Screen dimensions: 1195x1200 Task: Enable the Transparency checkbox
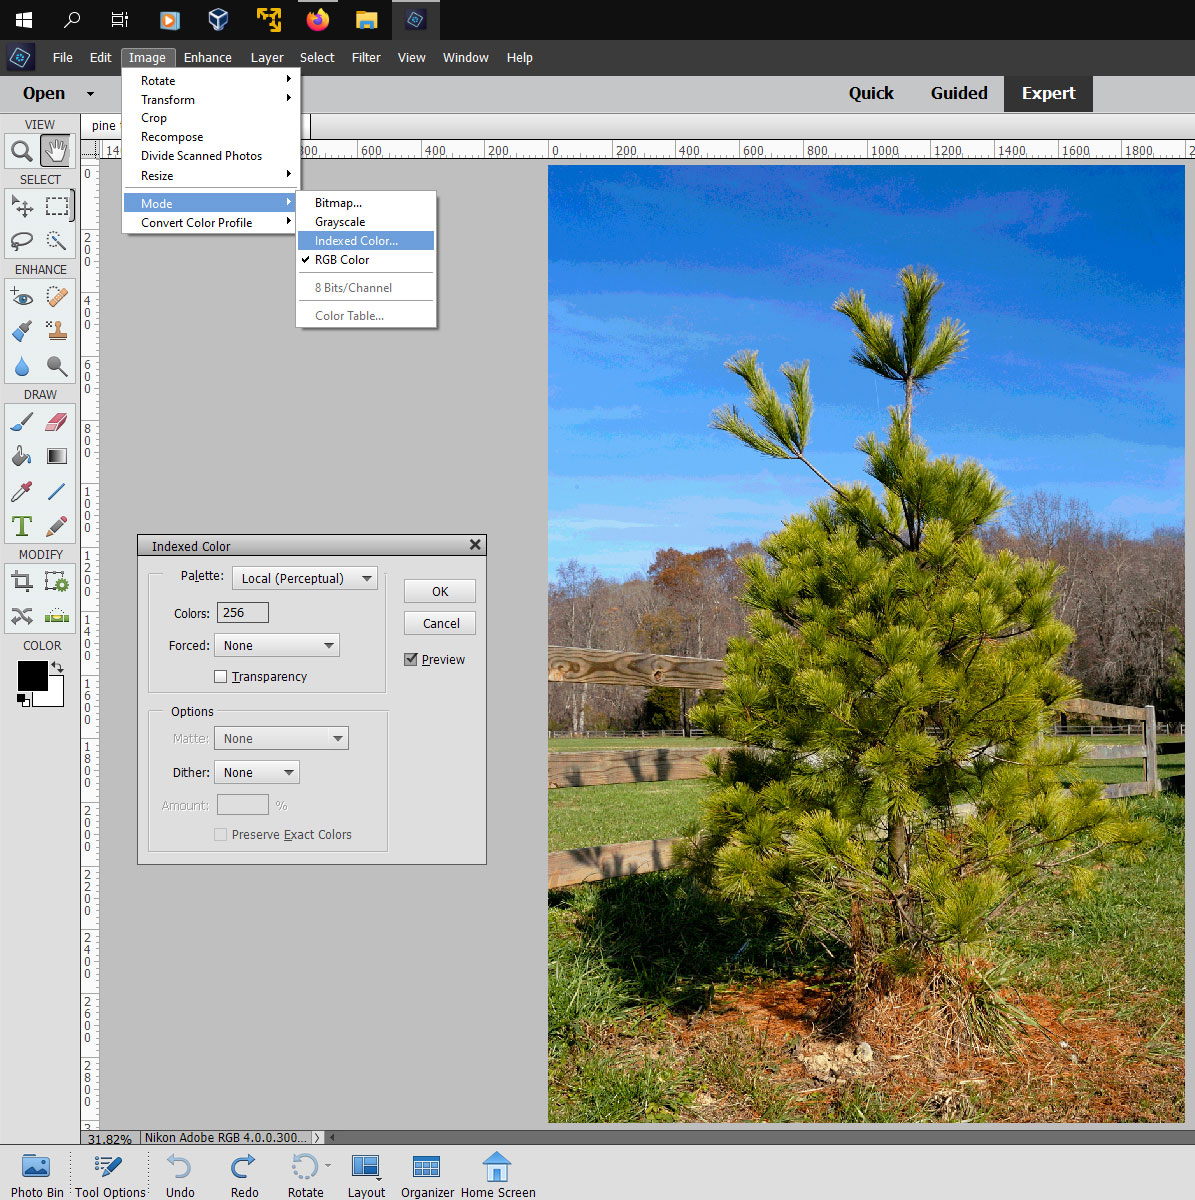tap(220, 676)
